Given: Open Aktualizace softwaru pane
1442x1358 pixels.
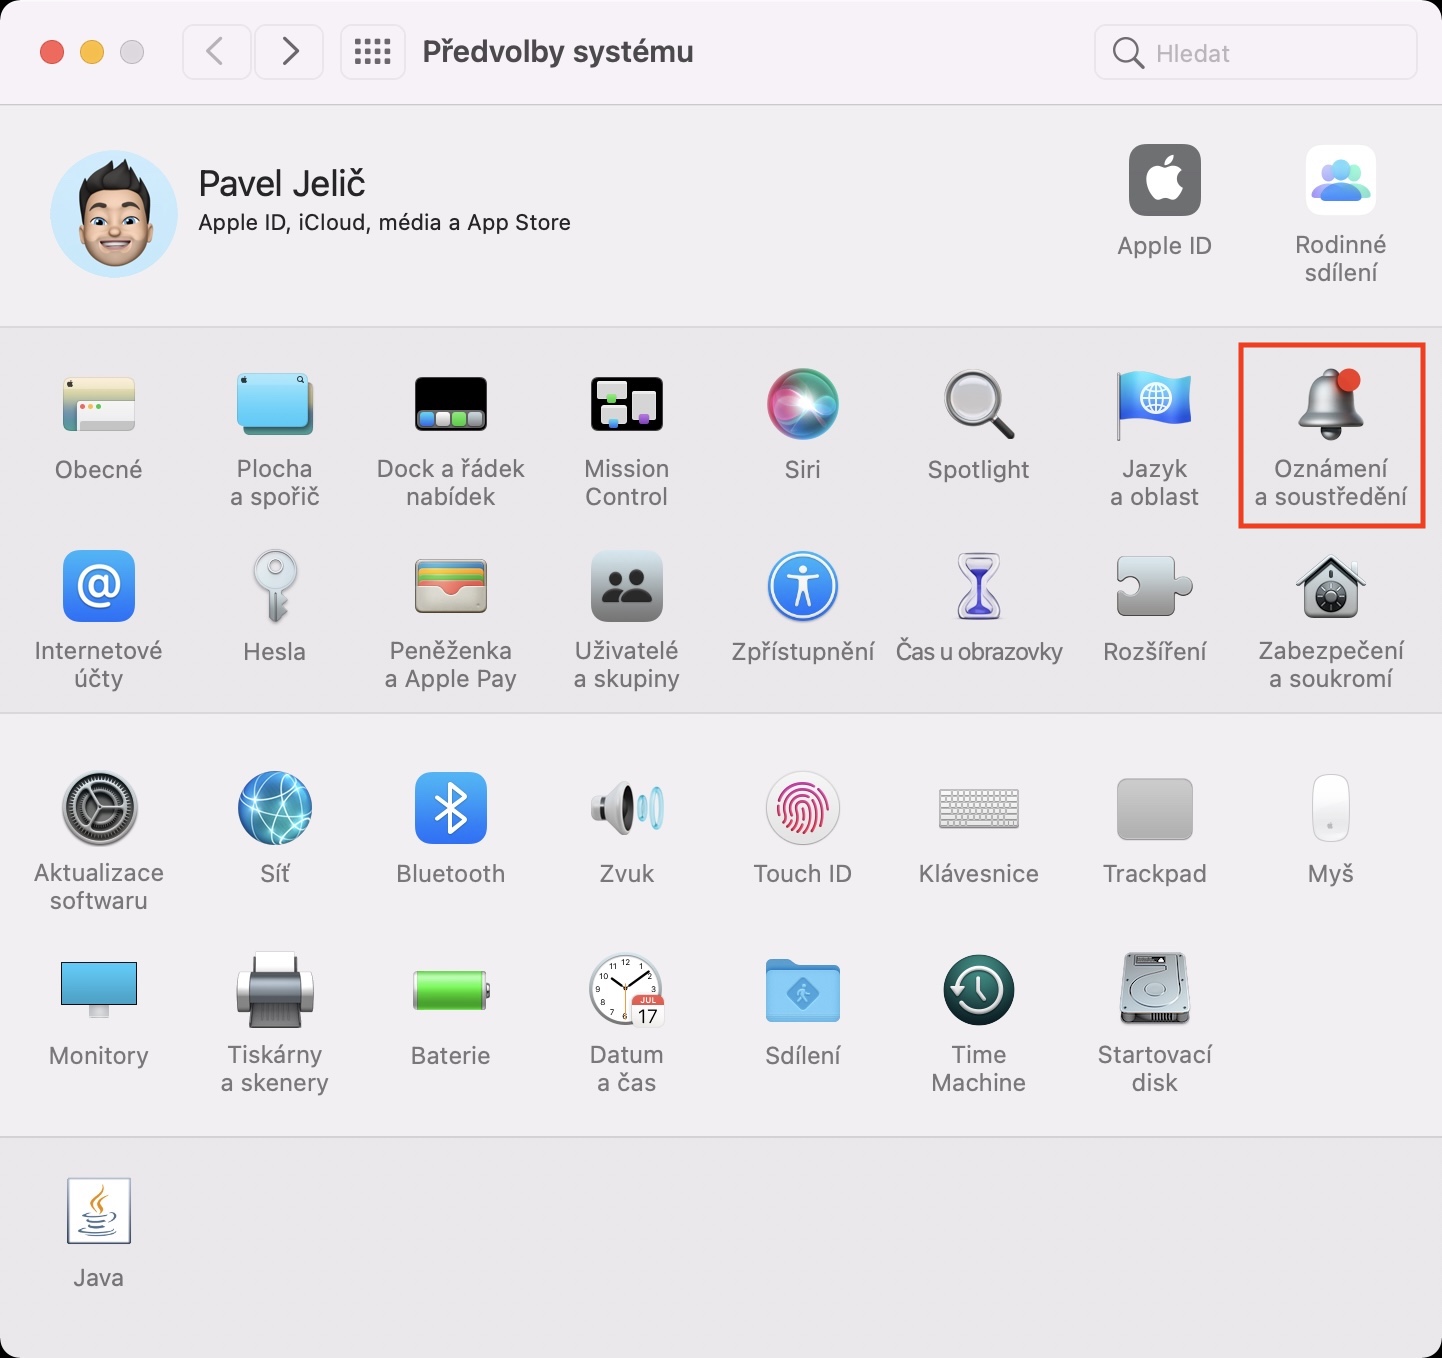Looking at the screenshot, I should point(99,808).
